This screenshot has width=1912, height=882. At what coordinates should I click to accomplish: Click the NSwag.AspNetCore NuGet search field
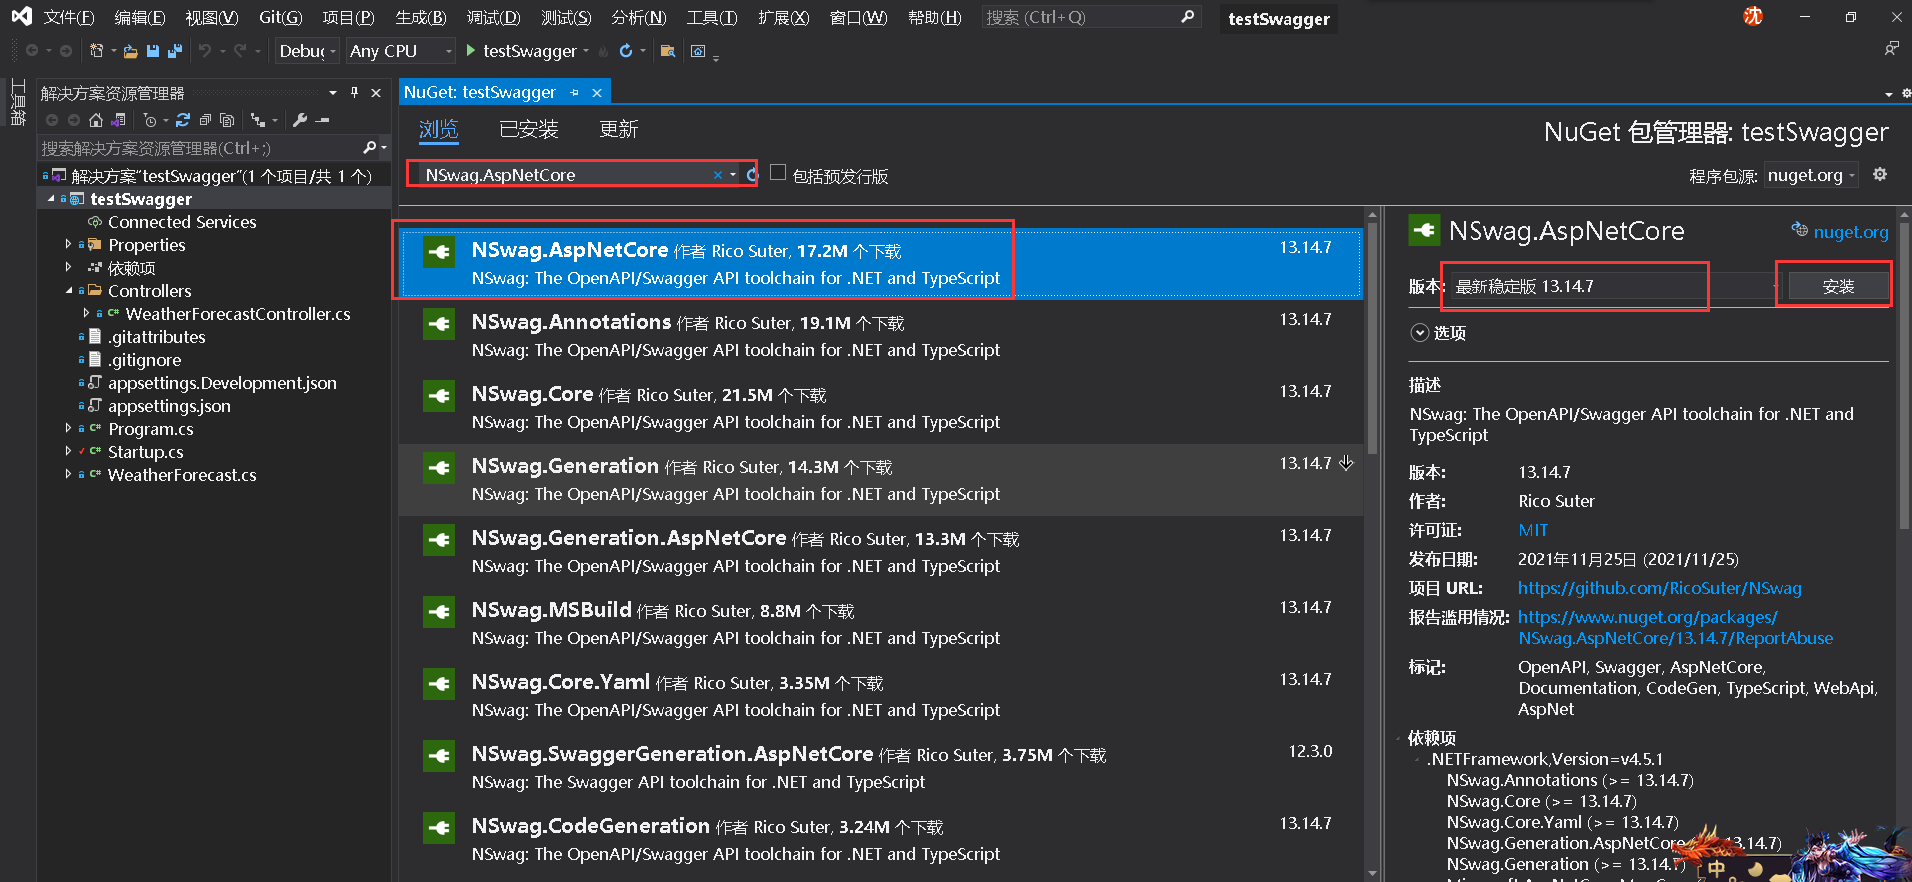click(565, 175)
